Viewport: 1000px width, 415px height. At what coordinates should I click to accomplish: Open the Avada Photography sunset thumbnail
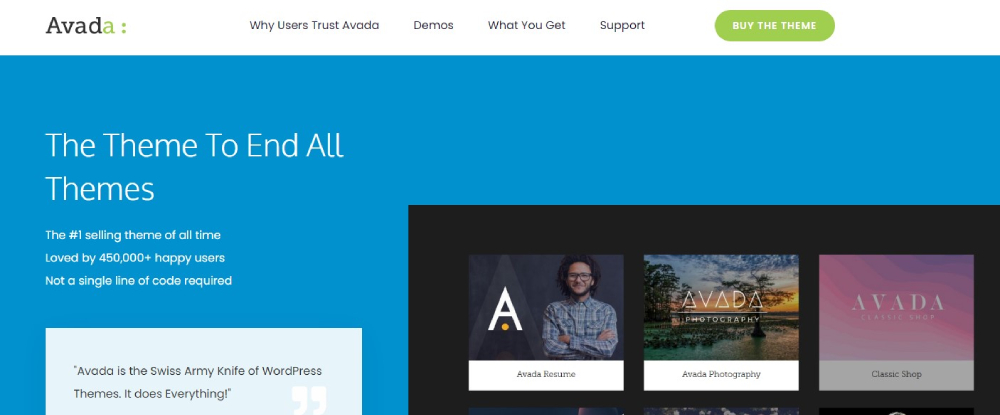tap(721, 307)
